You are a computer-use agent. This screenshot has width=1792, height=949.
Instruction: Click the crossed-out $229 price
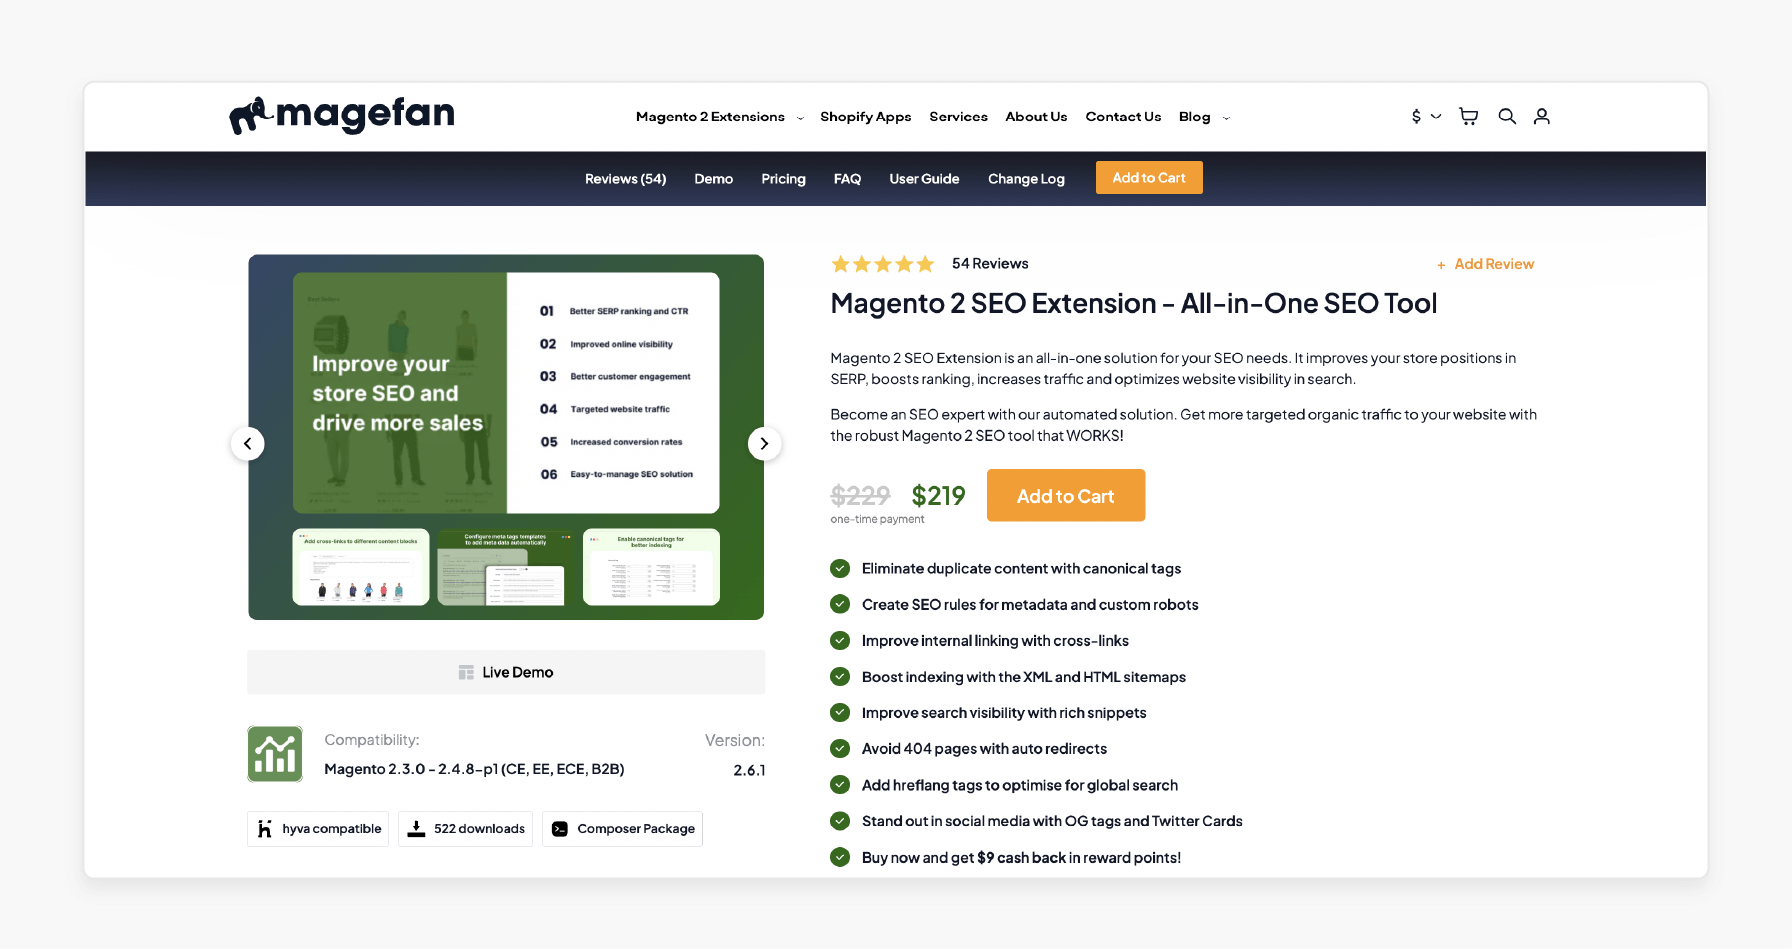860,495
